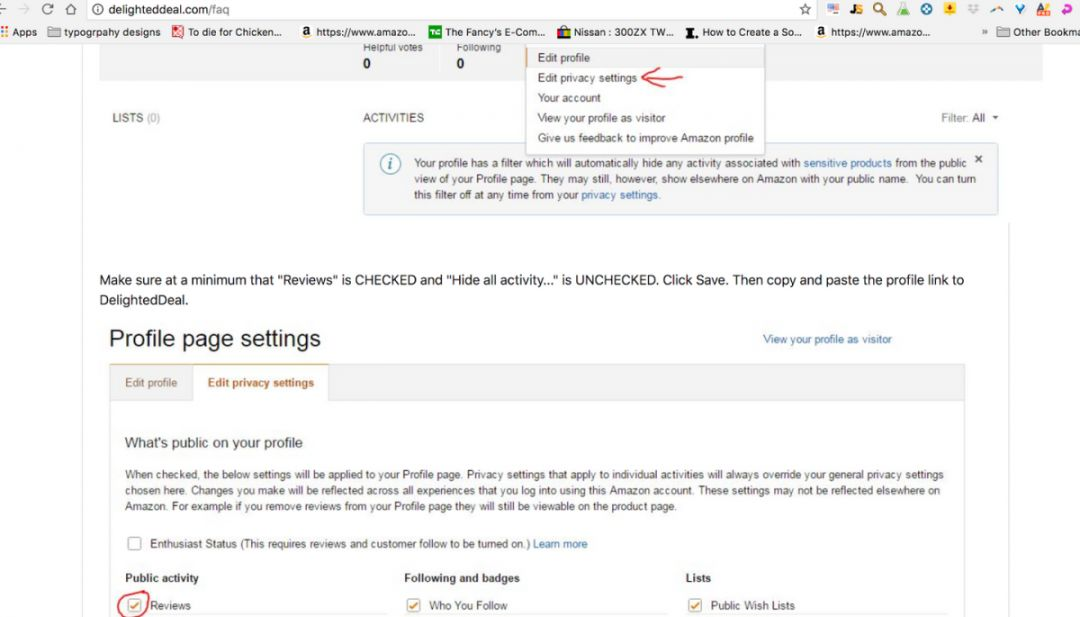Click the LISTS (0) heading
Viewport: 1080px width, 617px height.
pos(136,118)
